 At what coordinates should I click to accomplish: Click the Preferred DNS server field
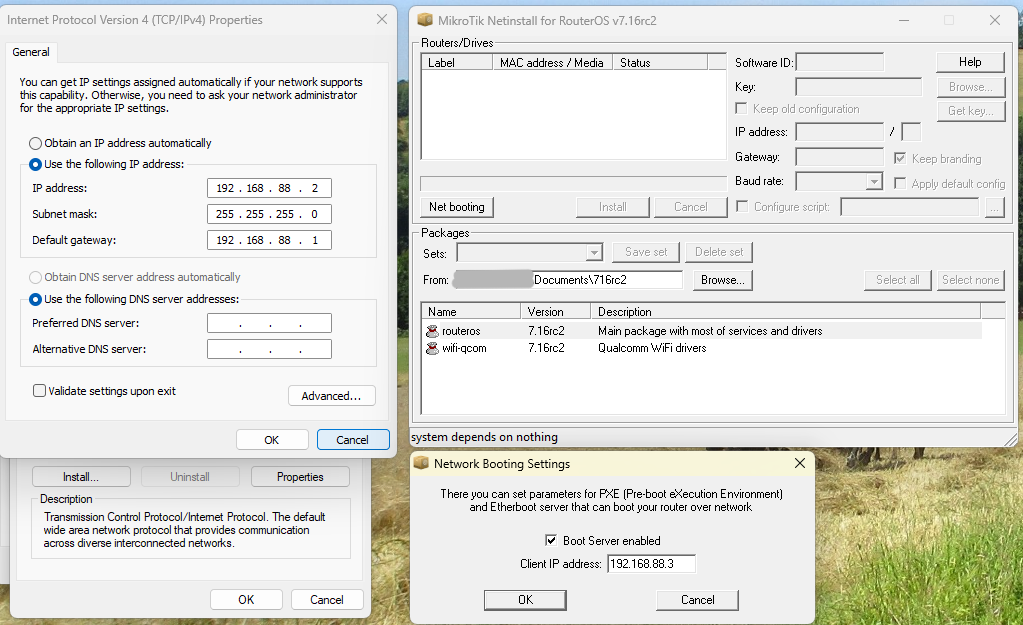[269, 323]
